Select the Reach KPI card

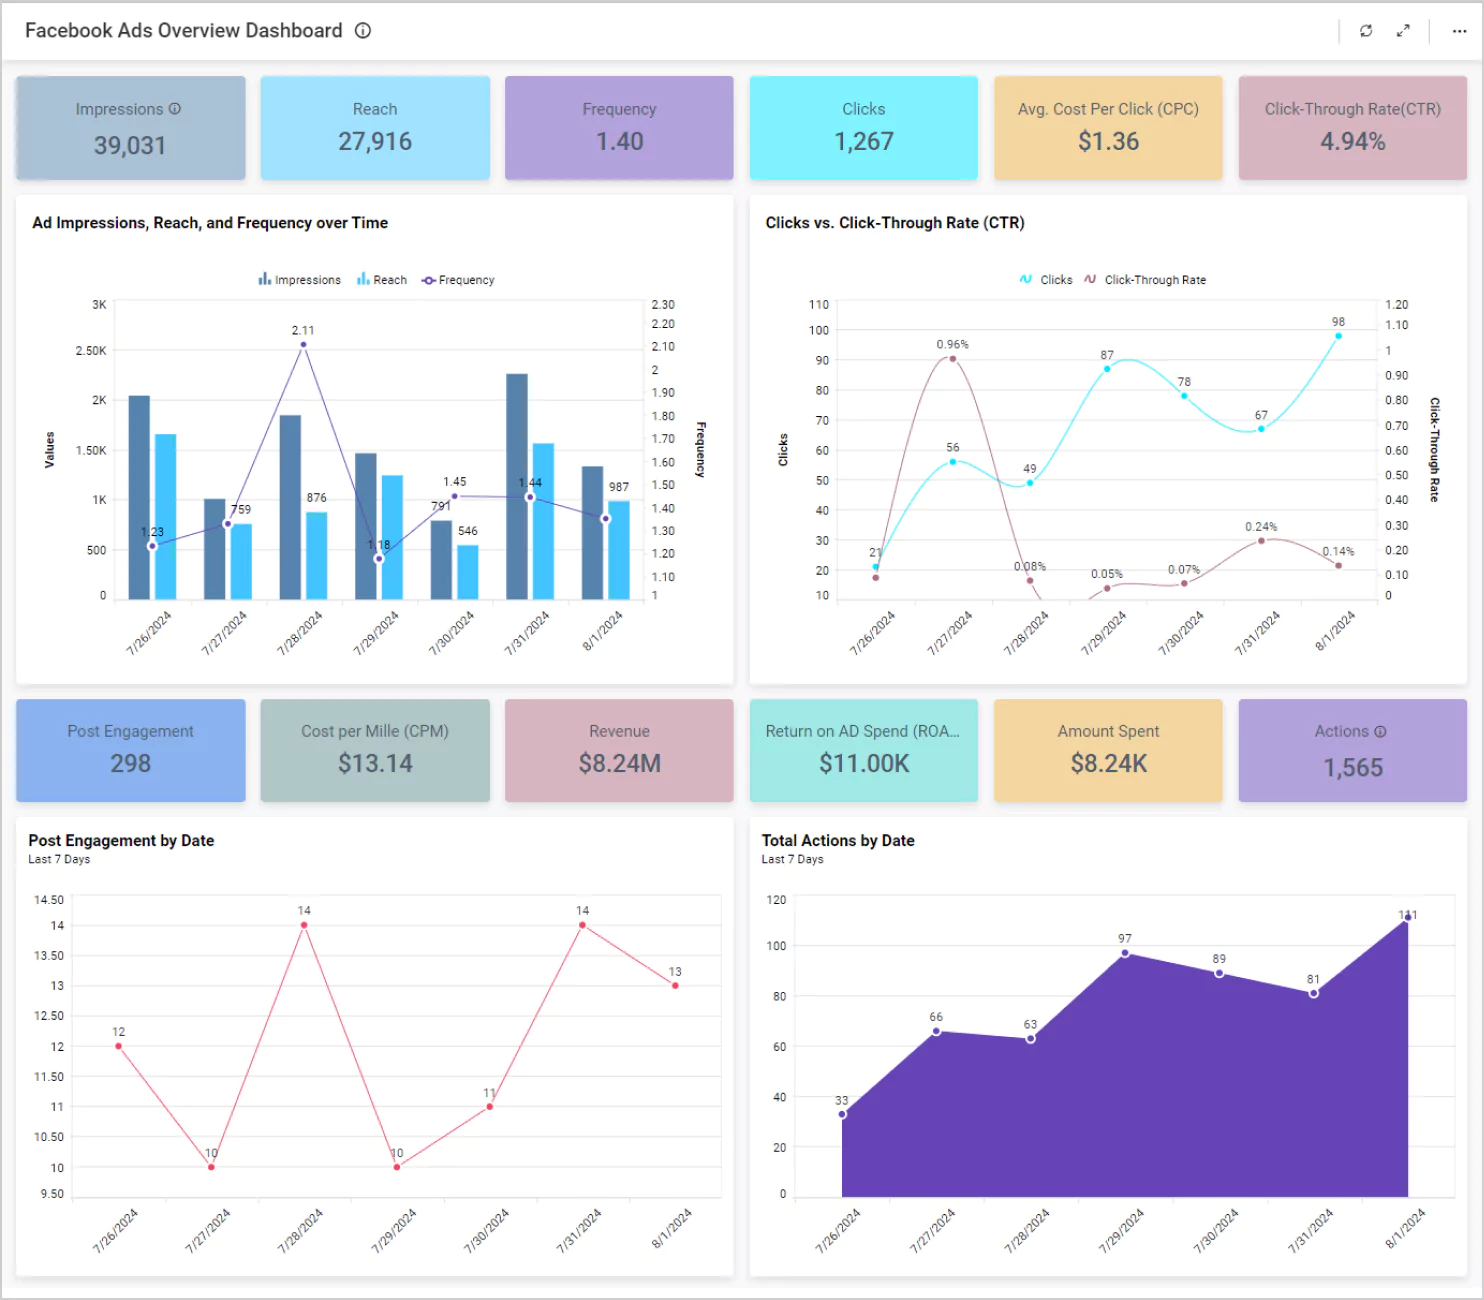click(375, 128)
